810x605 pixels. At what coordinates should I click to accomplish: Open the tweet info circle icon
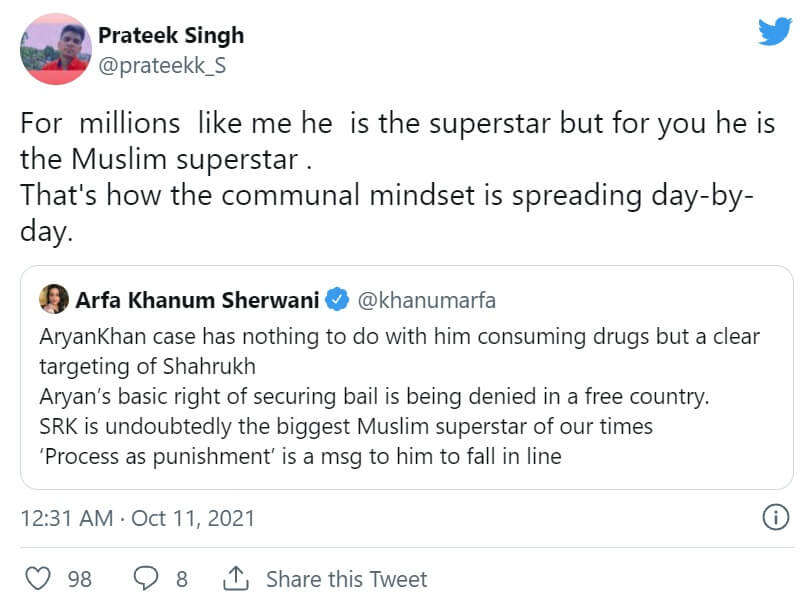(775, 517)
